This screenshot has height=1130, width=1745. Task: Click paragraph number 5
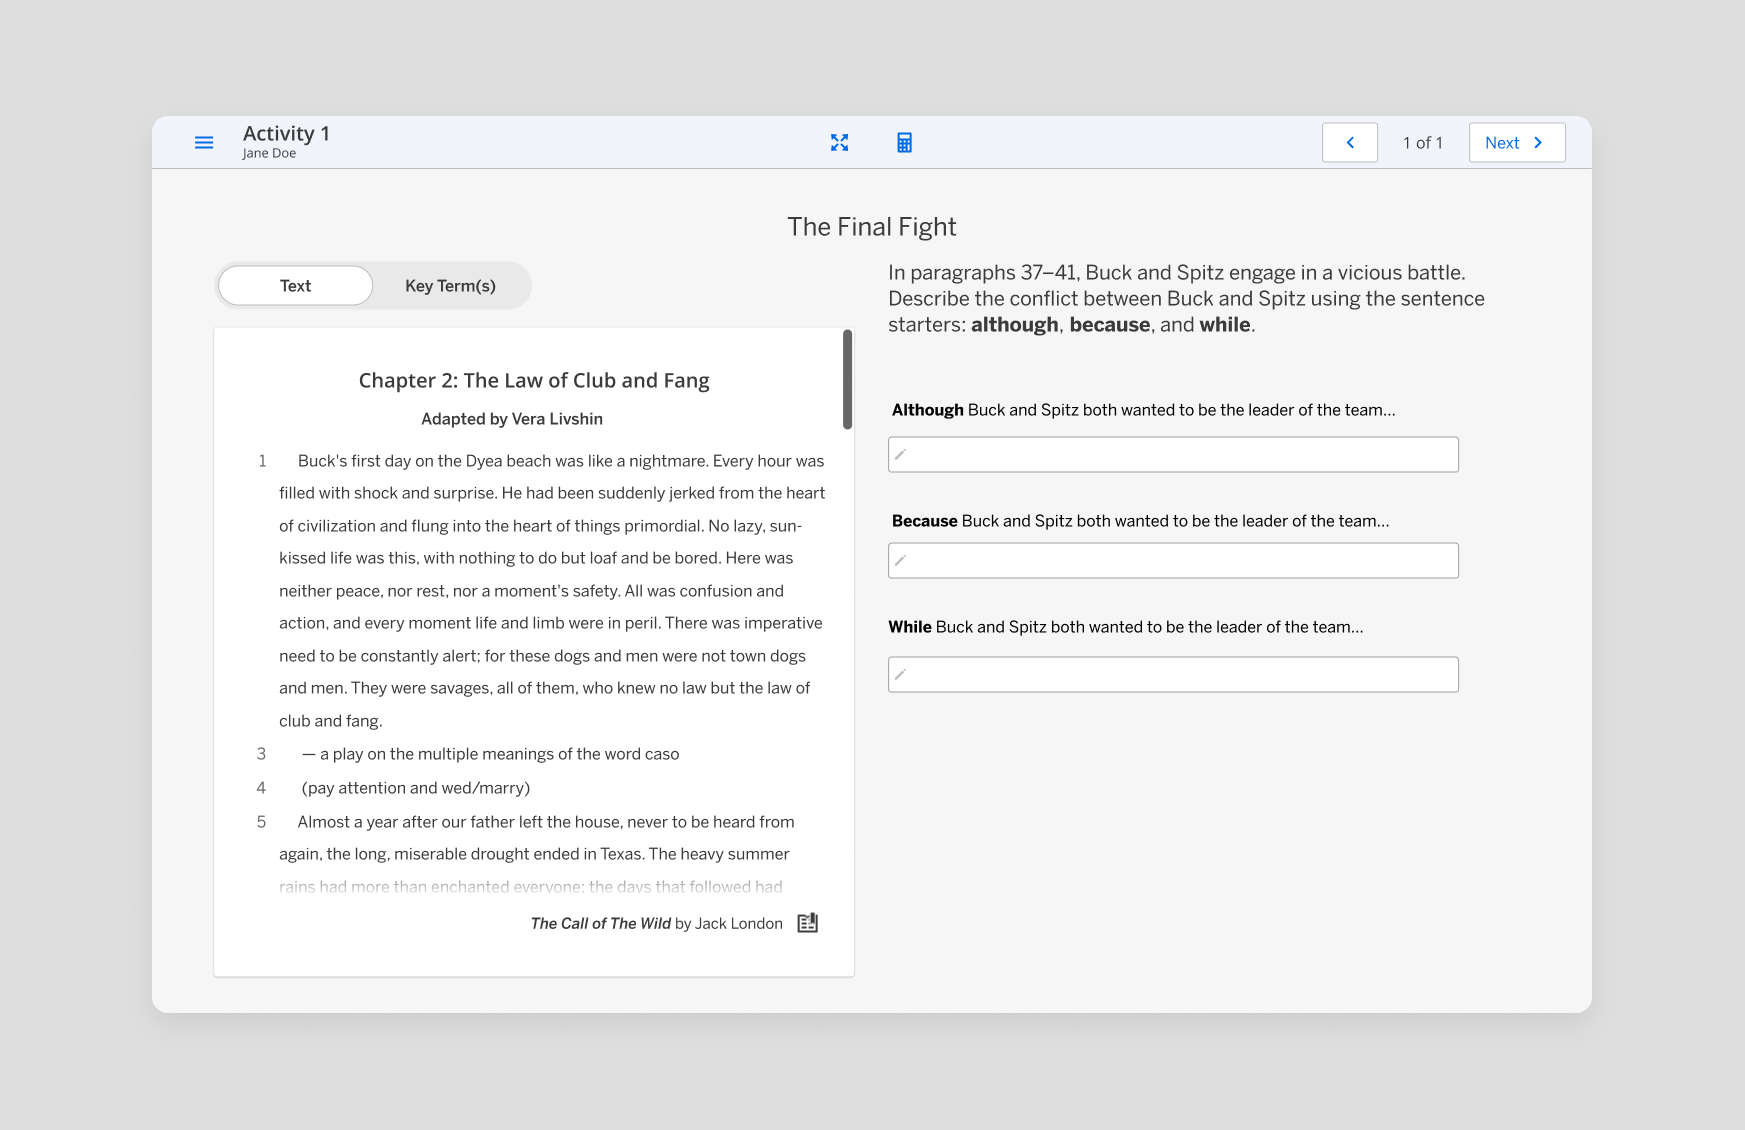pos(261,822)
